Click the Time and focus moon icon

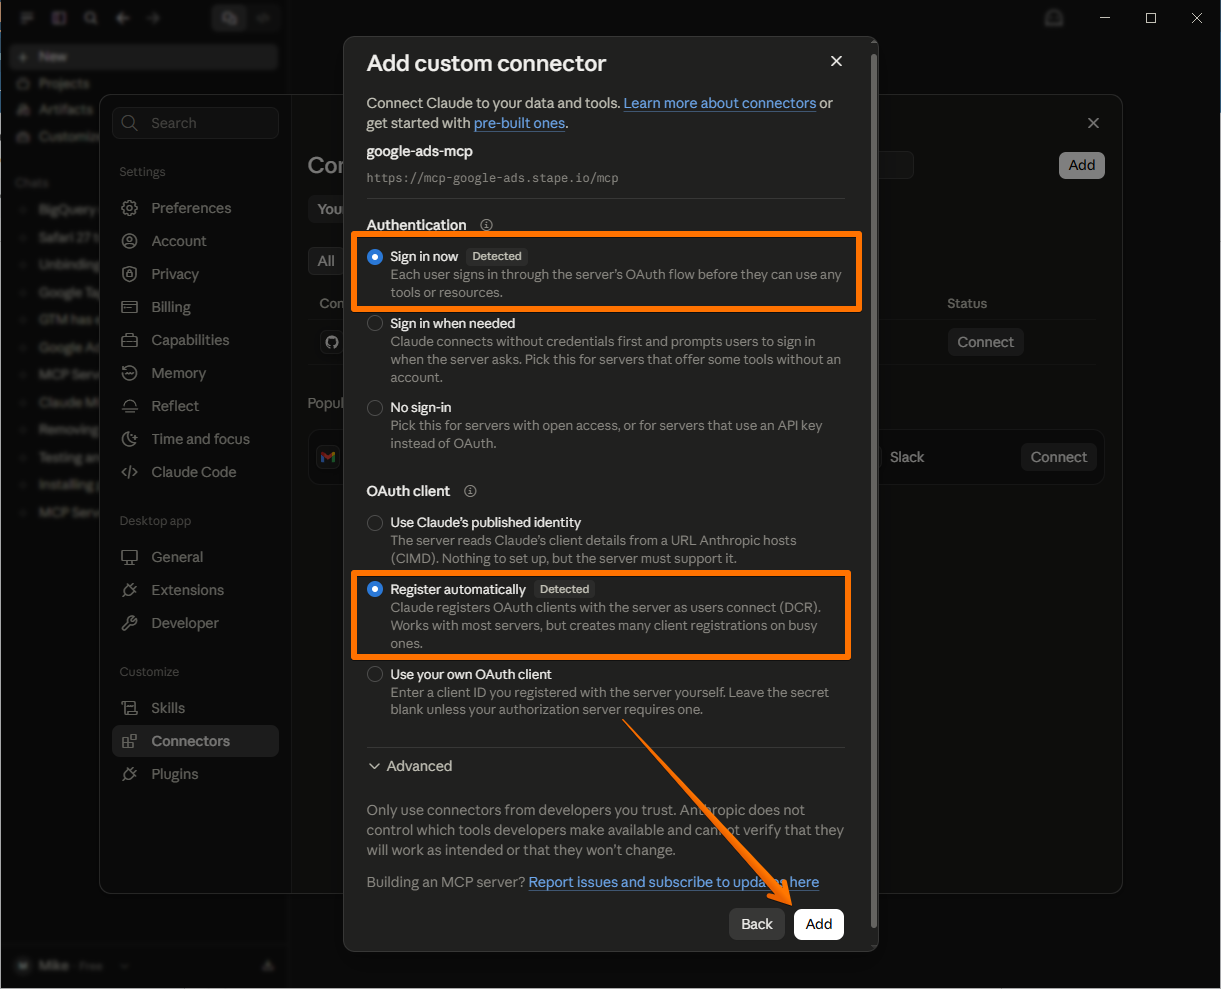(129, 439)
